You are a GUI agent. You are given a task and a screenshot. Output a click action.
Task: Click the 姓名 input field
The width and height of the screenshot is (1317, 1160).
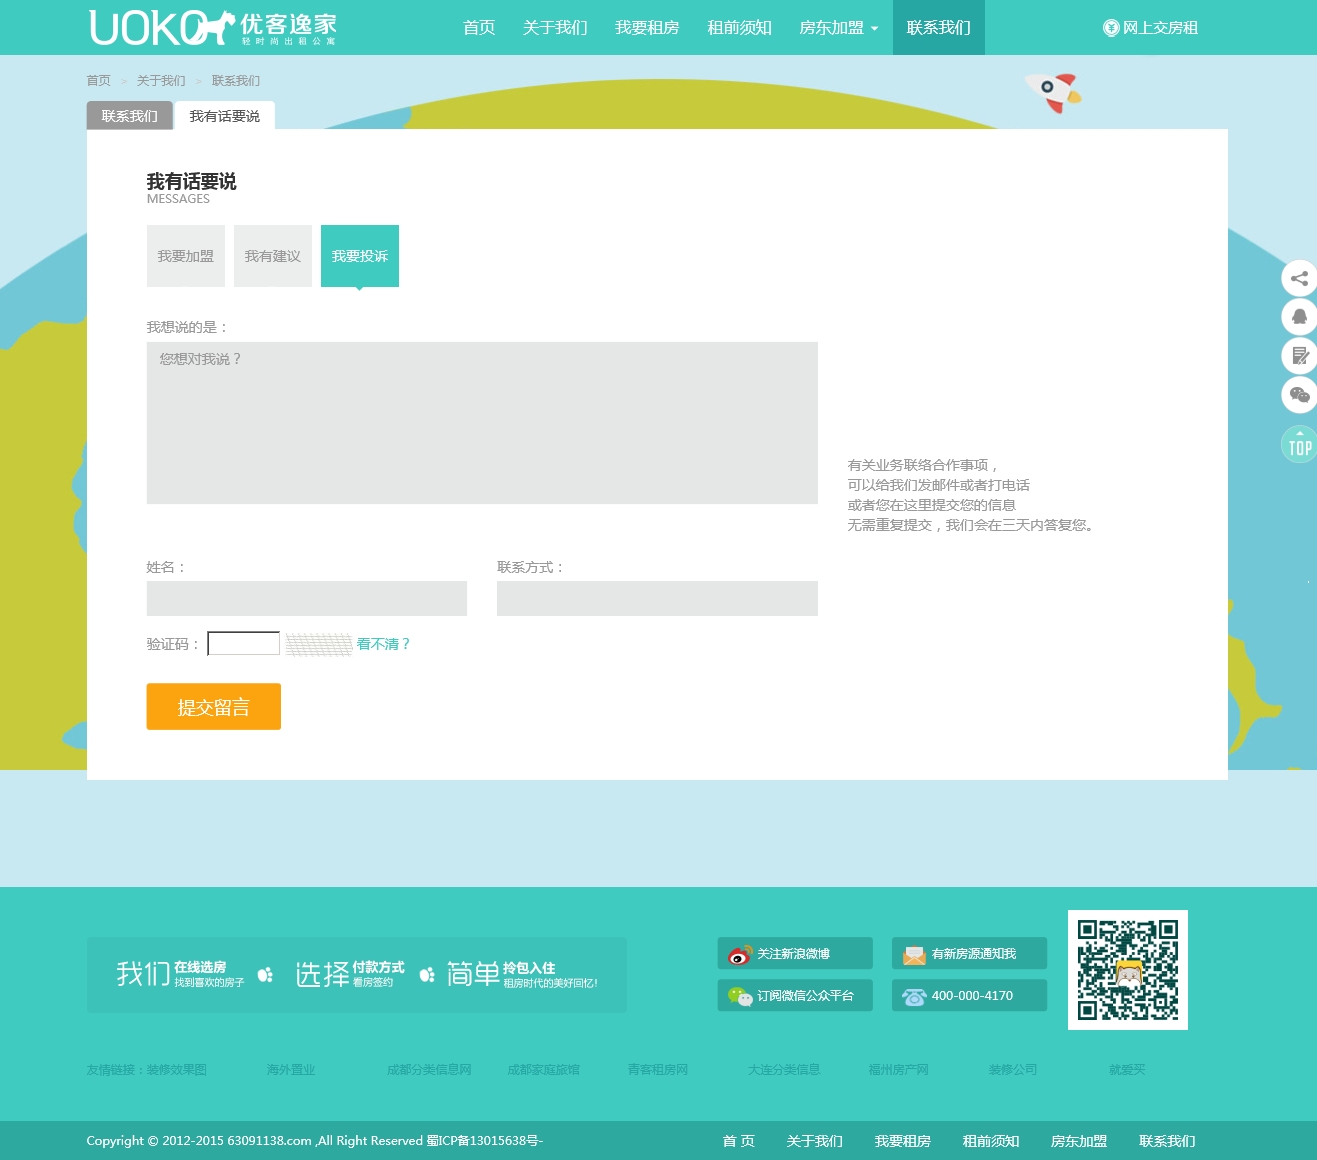(x=307, y=598)
